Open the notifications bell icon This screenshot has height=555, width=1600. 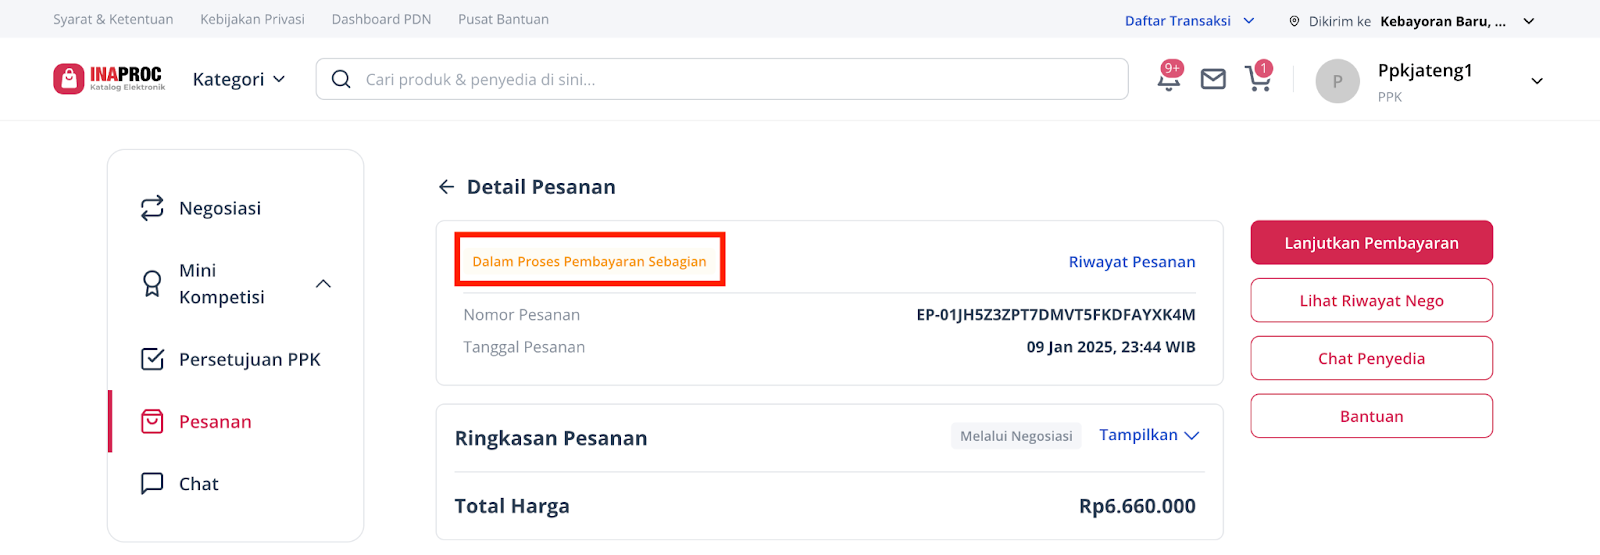(1168, 79)
